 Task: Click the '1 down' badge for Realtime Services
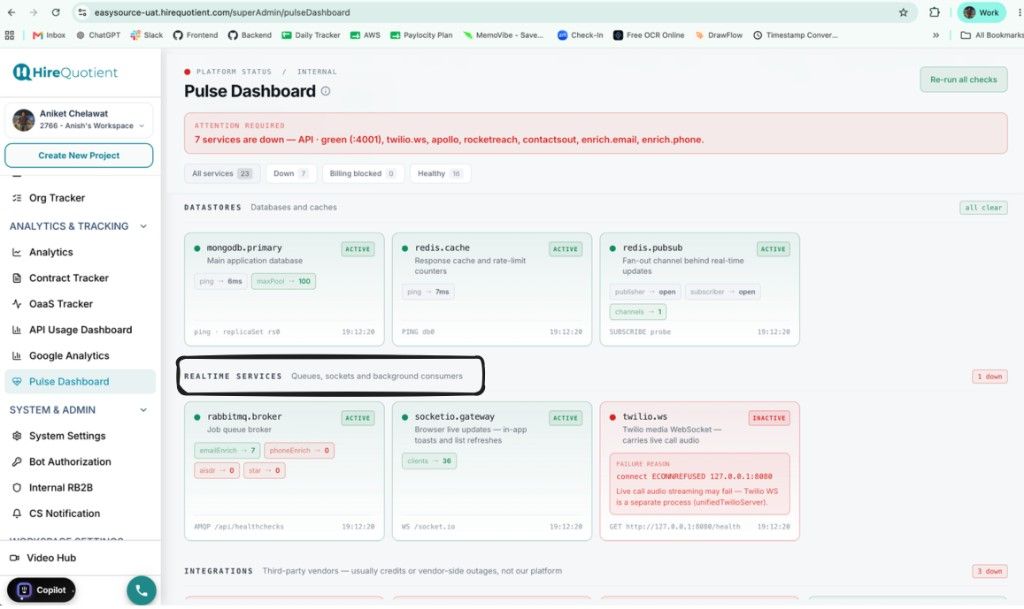[x=989, y=377]
